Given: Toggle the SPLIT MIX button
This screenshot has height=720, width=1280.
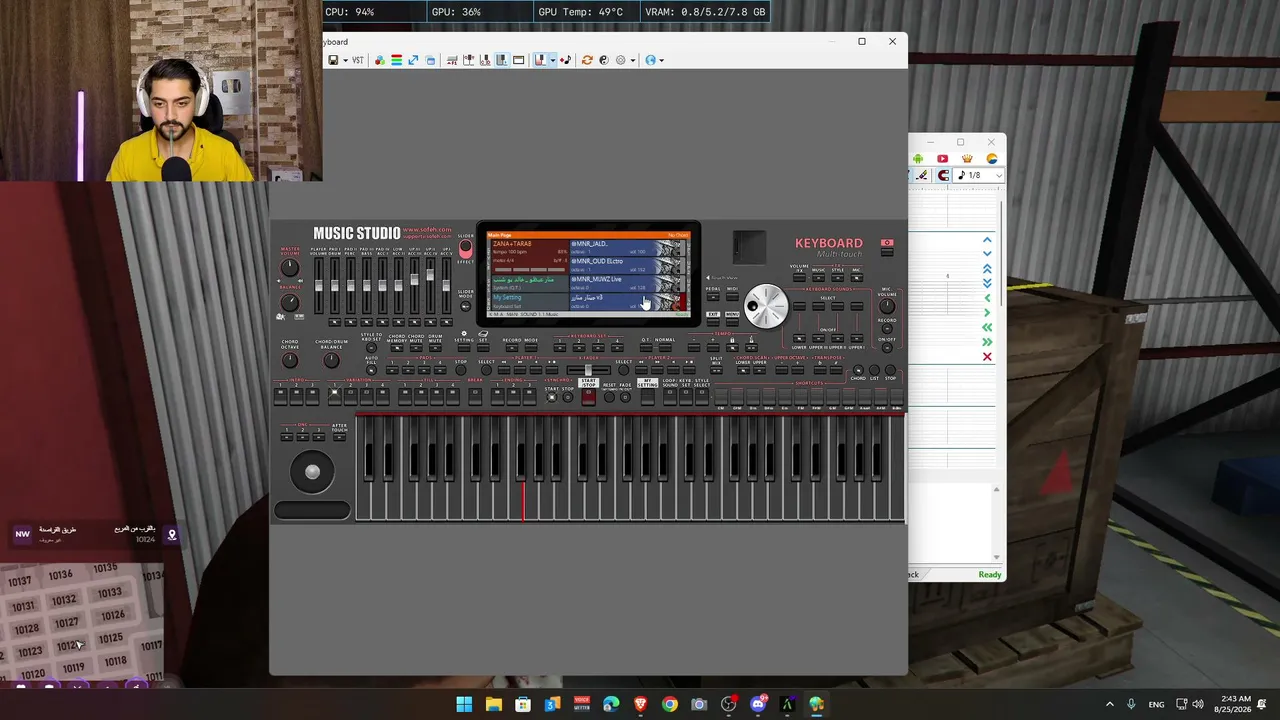Looking at the screenshot, I should pyautogui.click(x=716, y=370).
